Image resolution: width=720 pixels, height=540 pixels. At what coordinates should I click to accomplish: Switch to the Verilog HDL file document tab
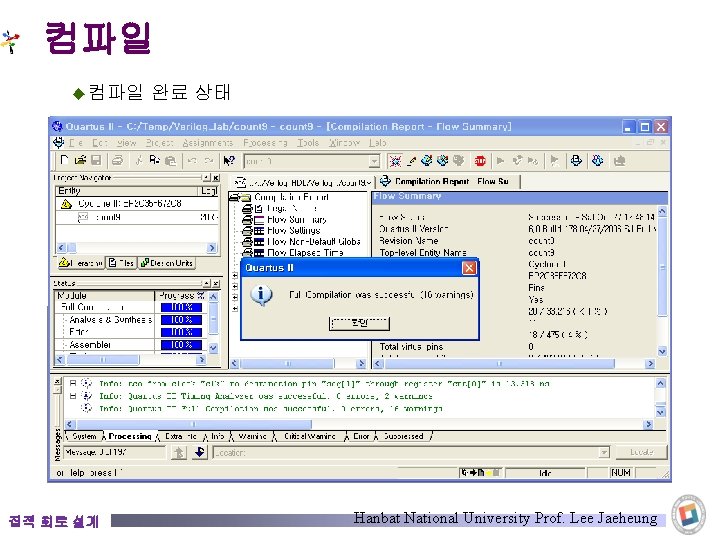click(303, 183)
